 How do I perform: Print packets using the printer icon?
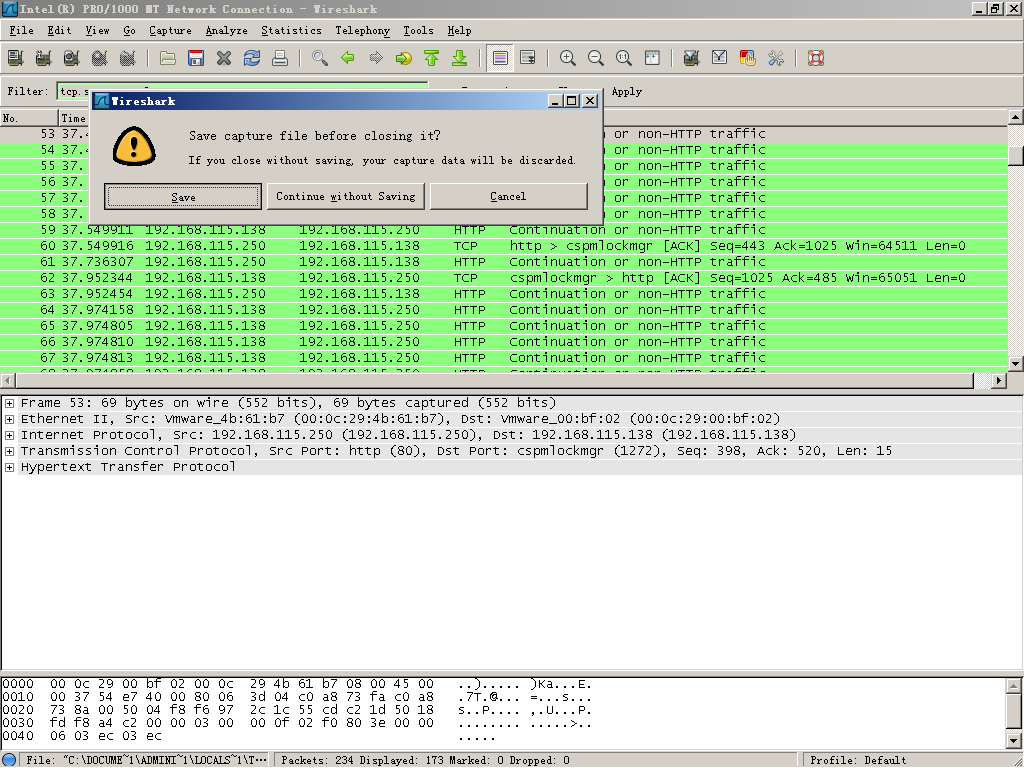(x=280, y=58)
